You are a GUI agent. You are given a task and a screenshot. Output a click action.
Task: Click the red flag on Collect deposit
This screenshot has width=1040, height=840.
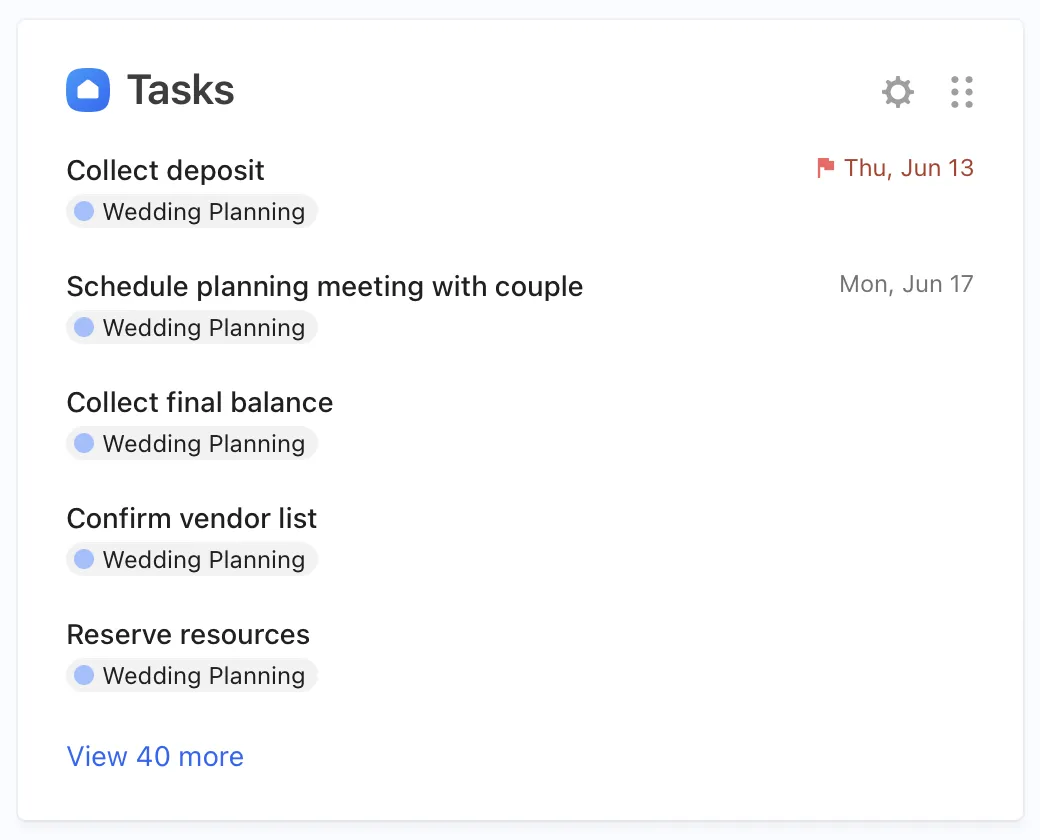click(x=825, y=168)
